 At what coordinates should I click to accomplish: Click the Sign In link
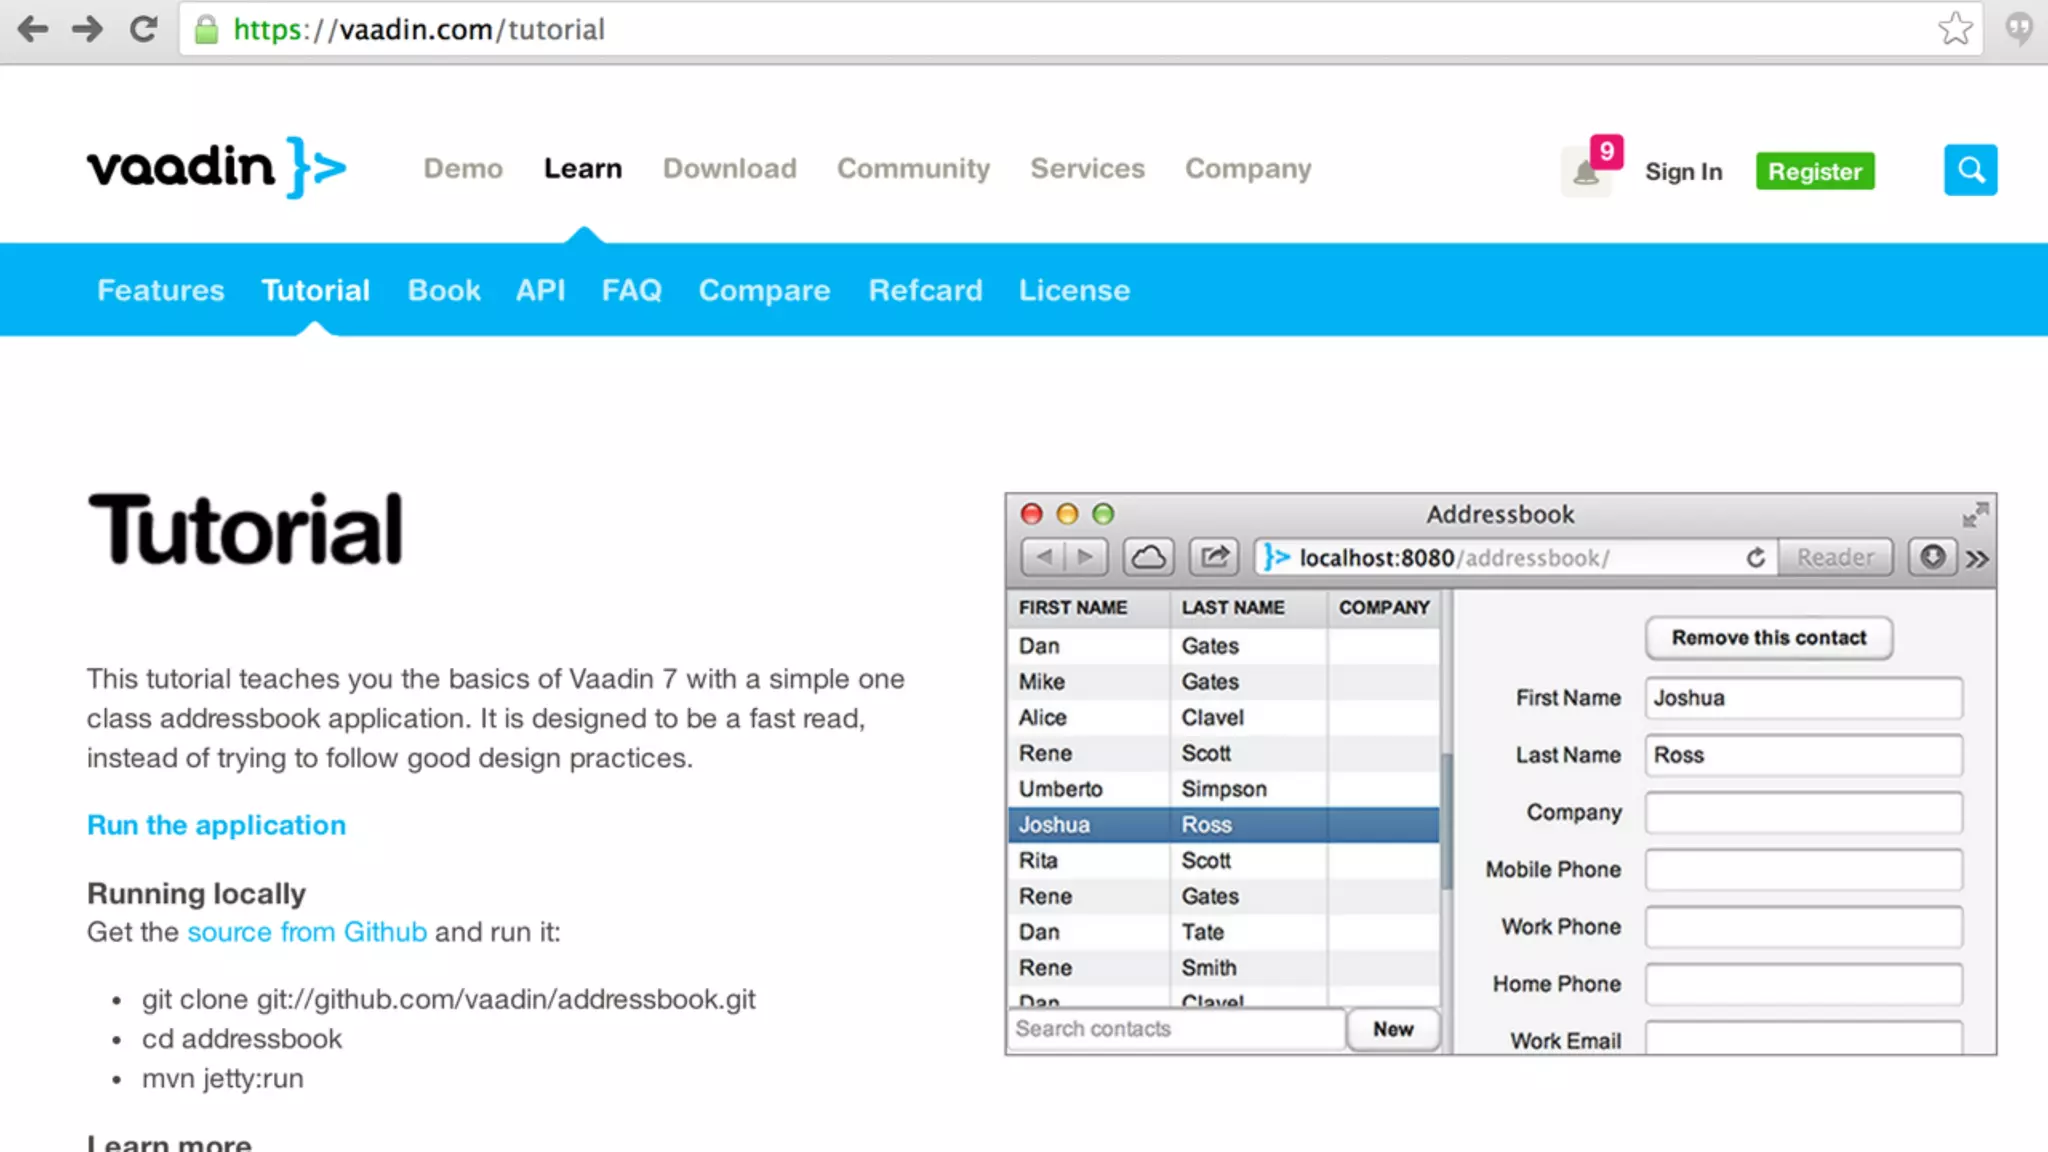point(1683,172)
